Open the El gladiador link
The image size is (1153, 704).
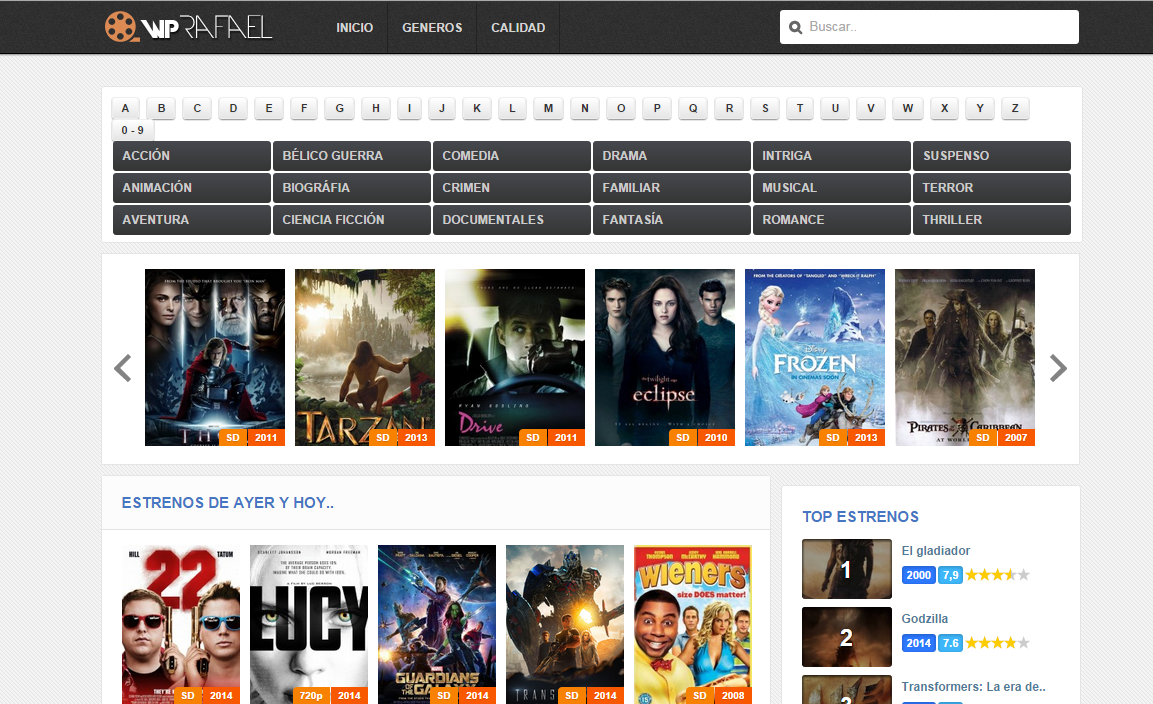(935, 551)
